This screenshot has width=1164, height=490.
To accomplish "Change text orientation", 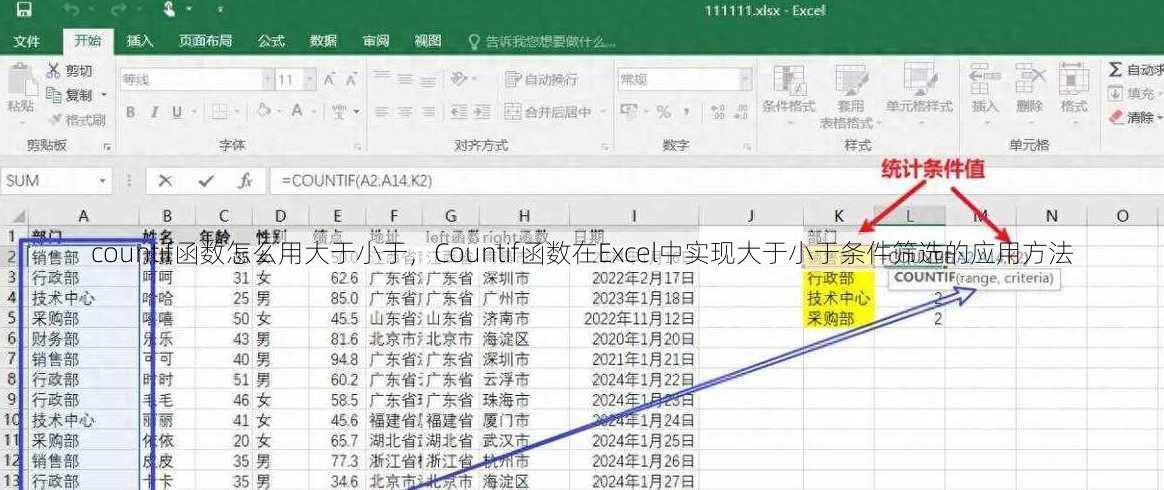I will click(x=460, y=78).
